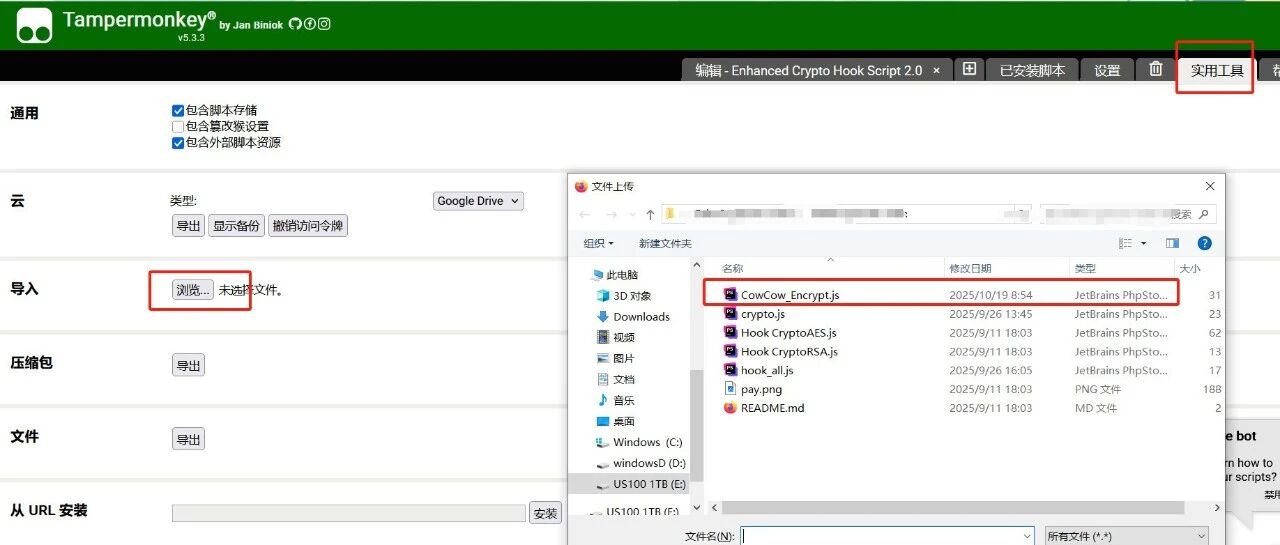
Task: Select 音乐 folder in navigation tree
Action: pos(615,401)
